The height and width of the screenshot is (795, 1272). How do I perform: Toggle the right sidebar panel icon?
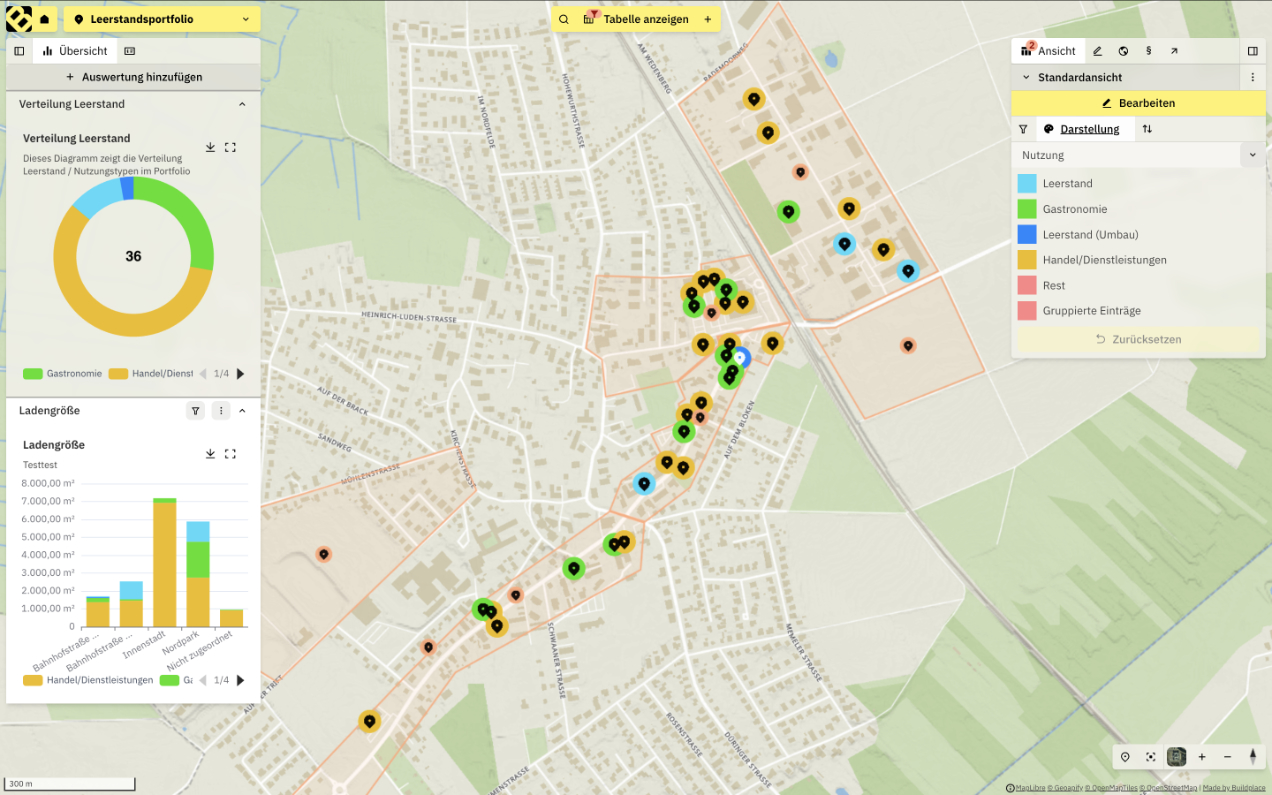(1253, 51)
